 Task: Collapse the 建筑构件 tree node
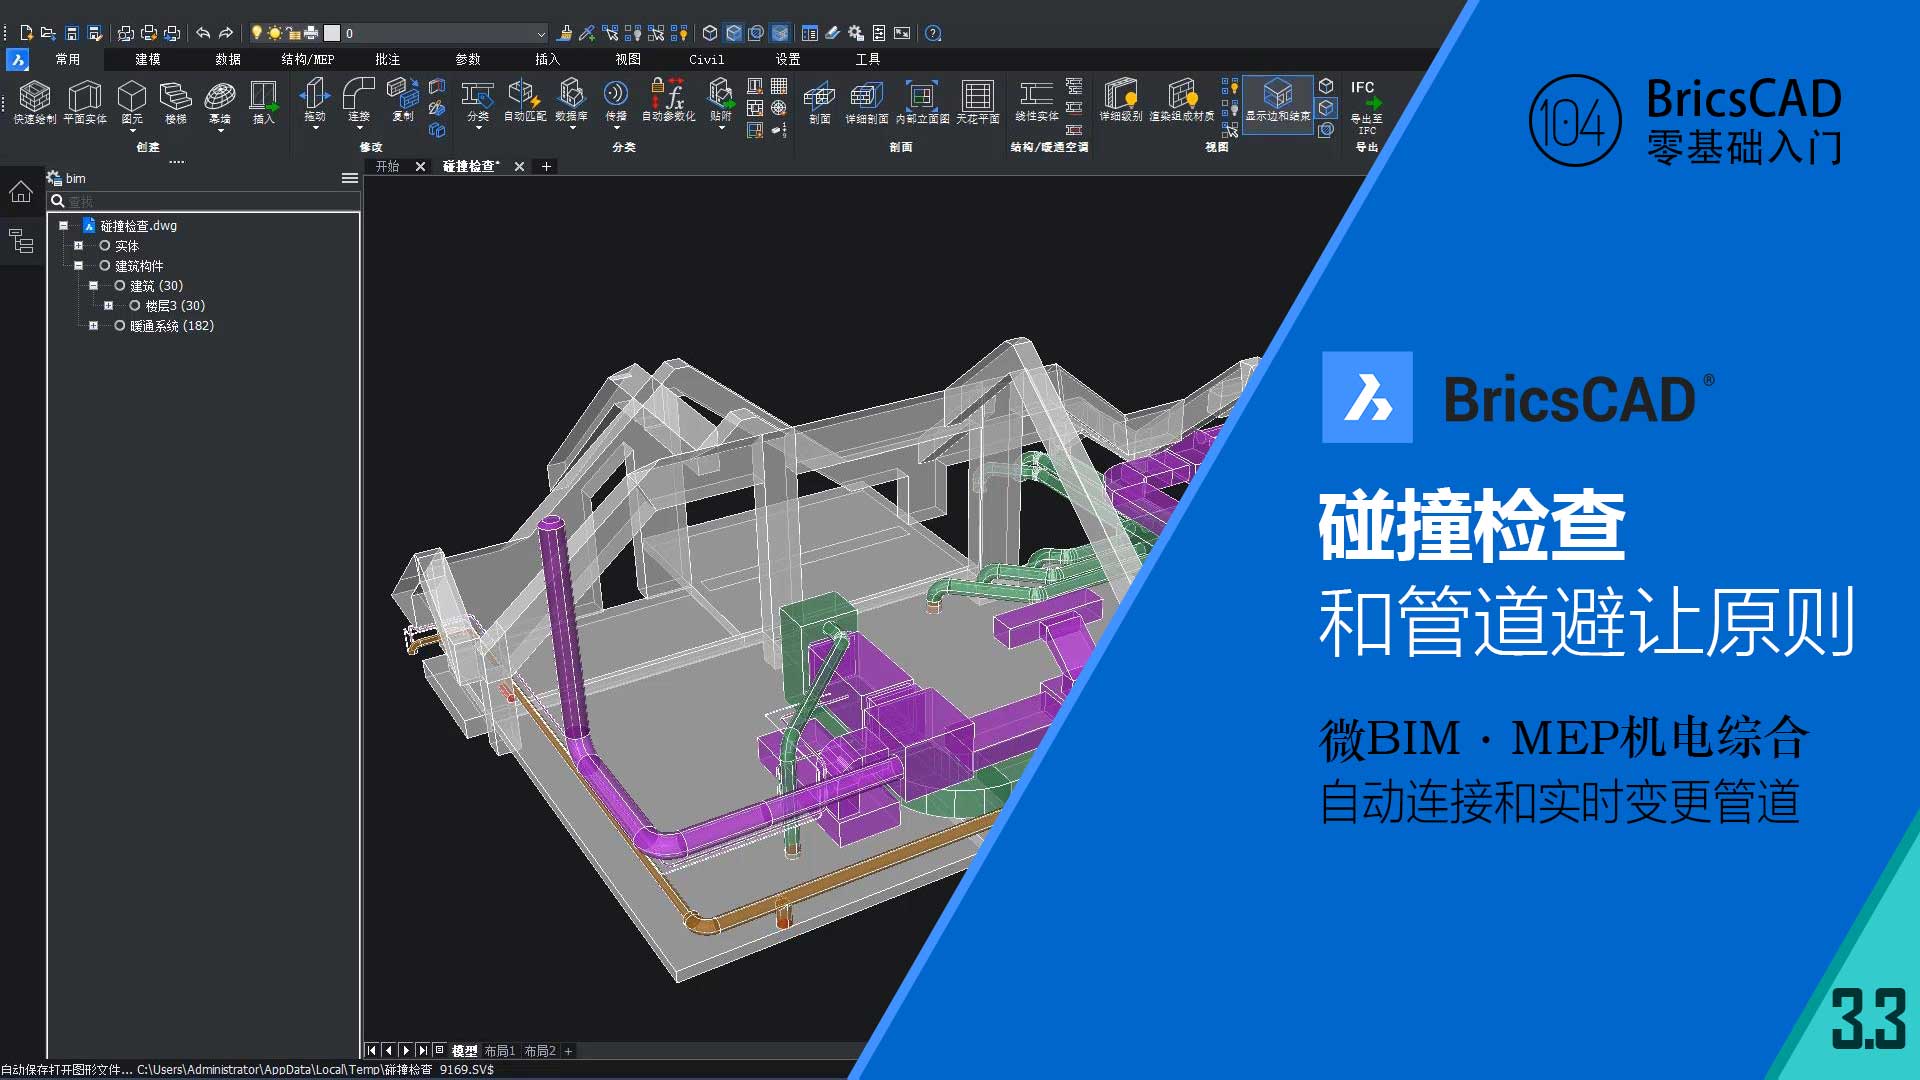tap(78, 266)
